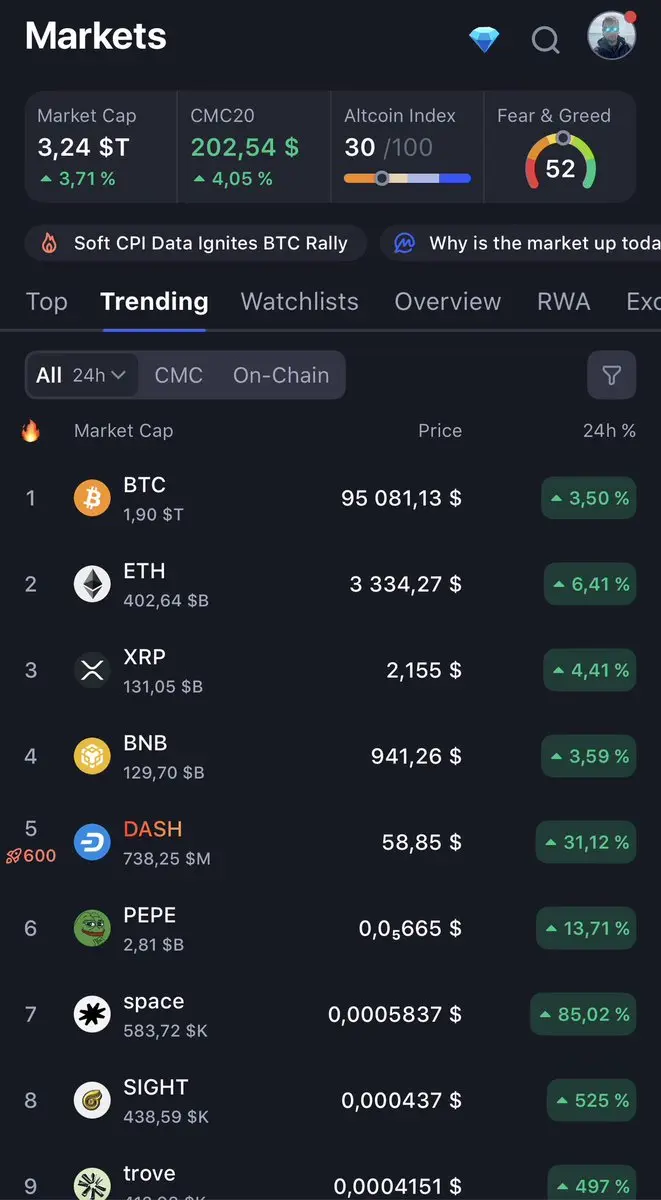This screenshot has width=661, height=1200.
Task: Open the Fear & Greed gauge card
Action: pos(560,148)
